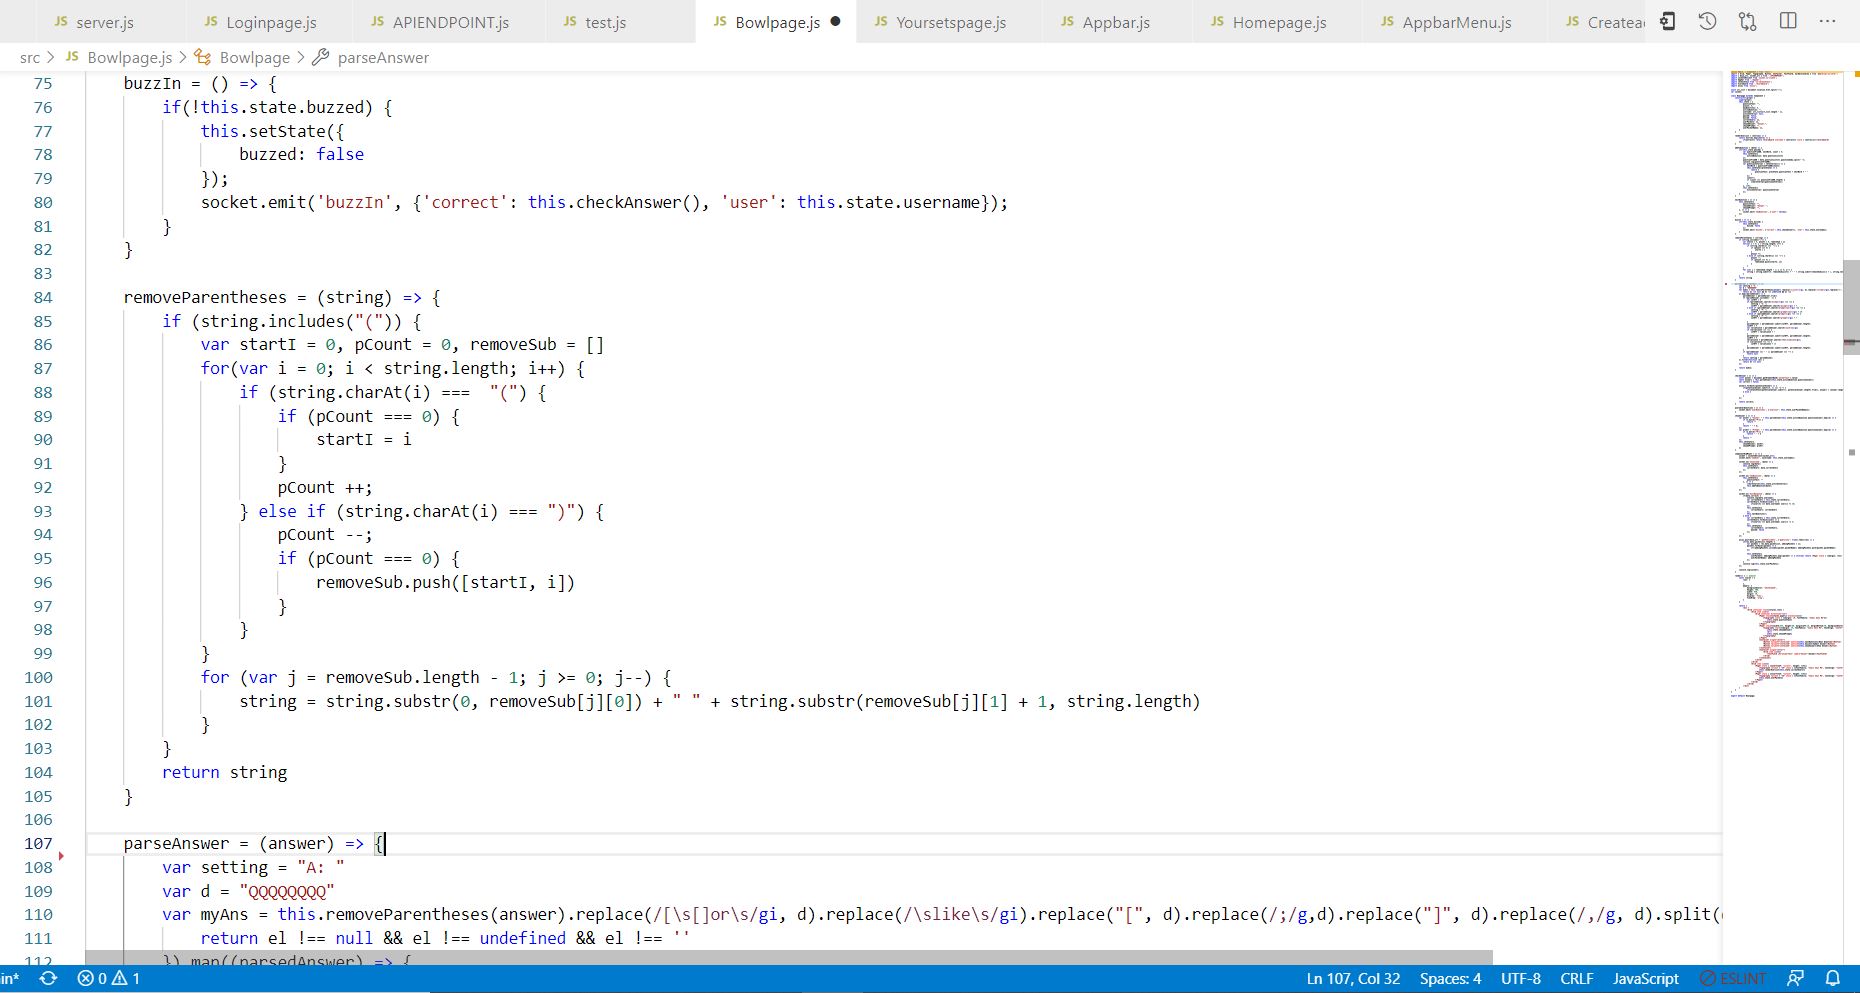Screen dimensions: 1860x993
Task: Click 'buzzIn' function name on line 75
Action: point(152,84)
